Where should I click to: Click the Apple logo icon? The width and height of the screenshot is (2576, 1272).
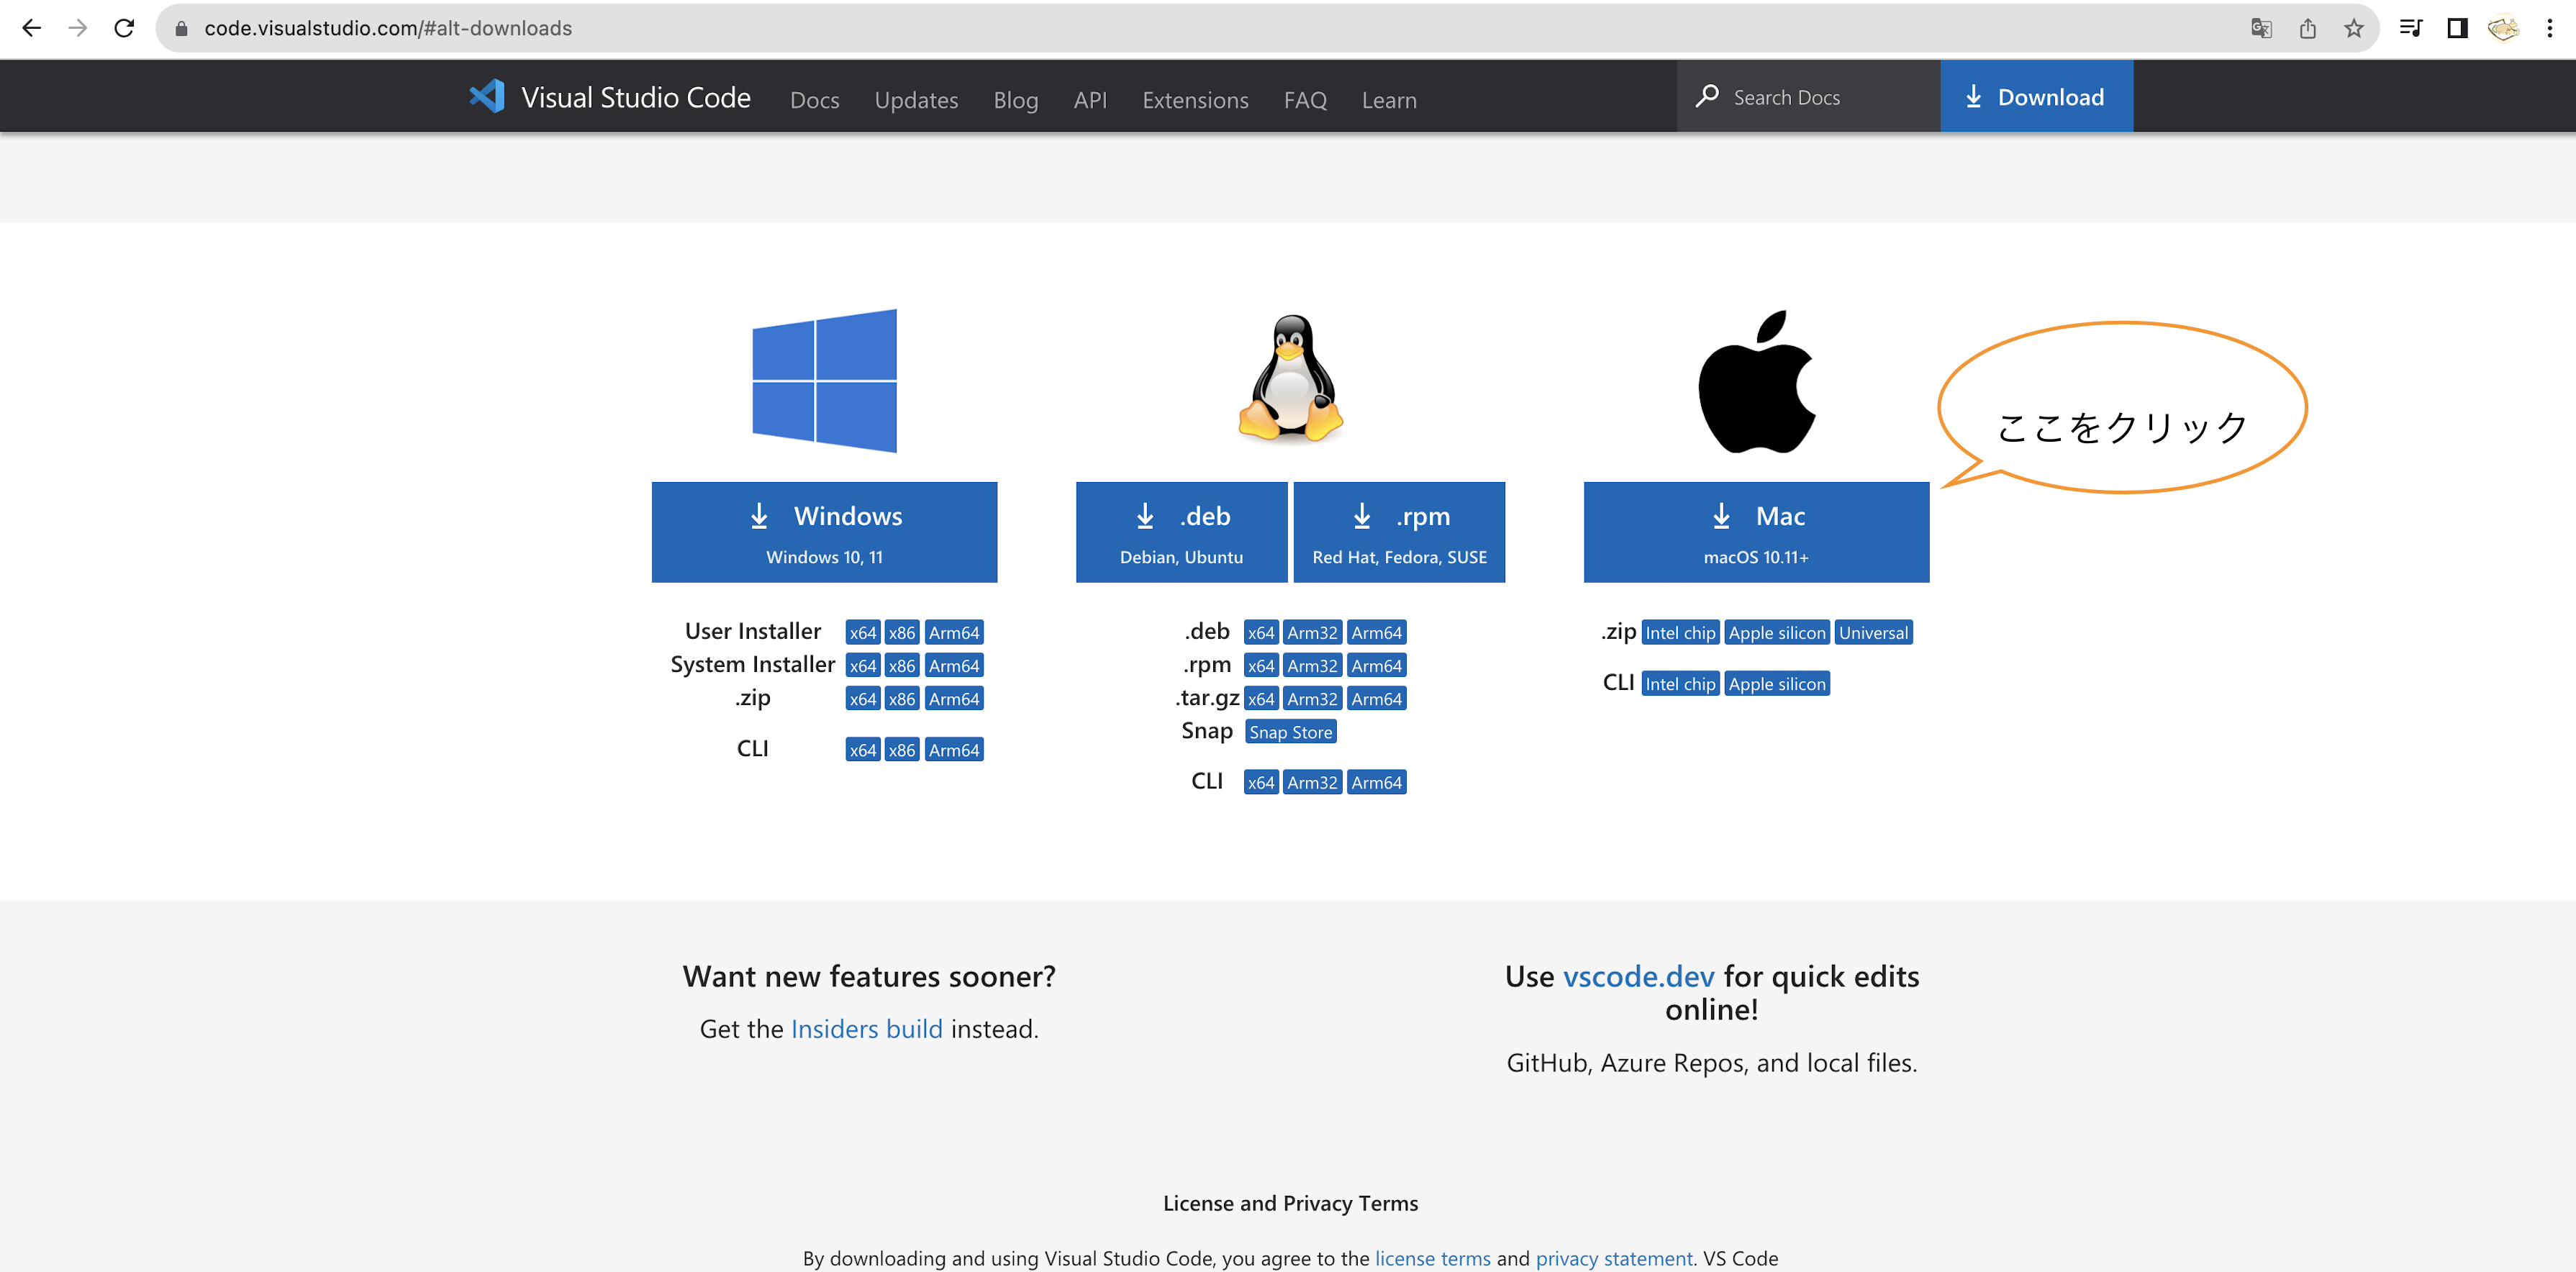coord(1757,378)
